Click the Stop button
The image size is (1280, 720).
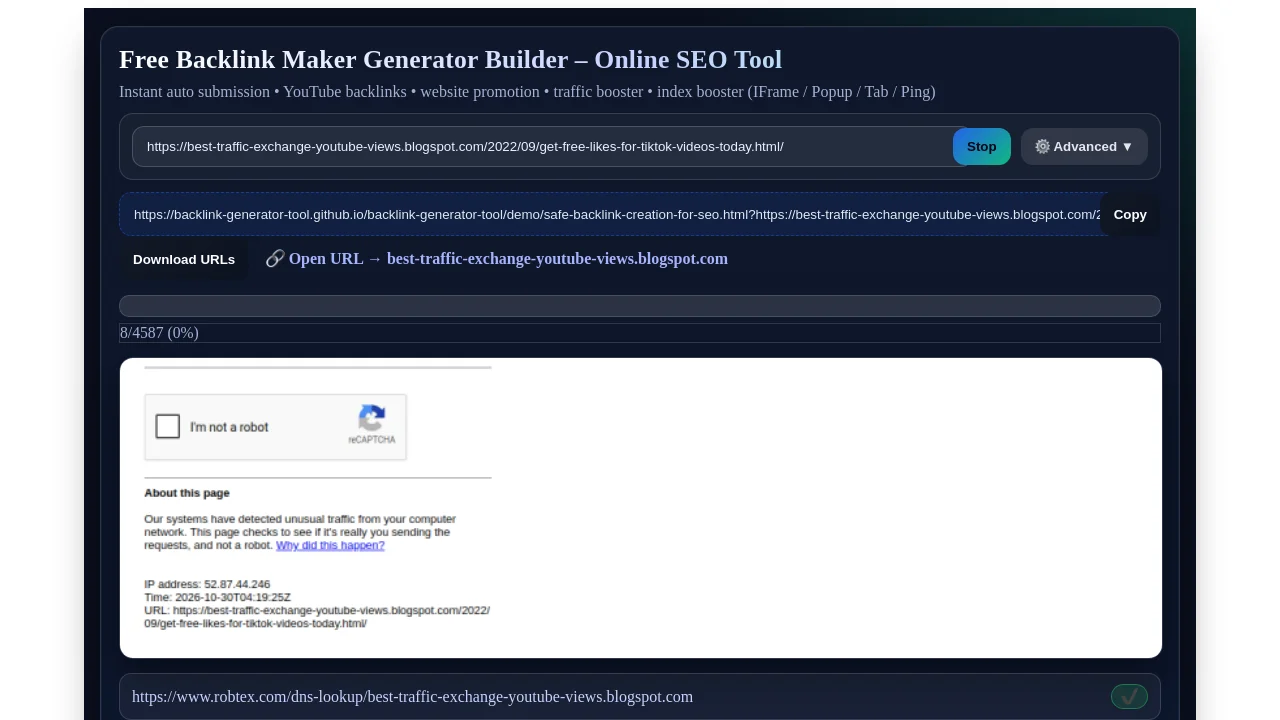click(981, 146)
